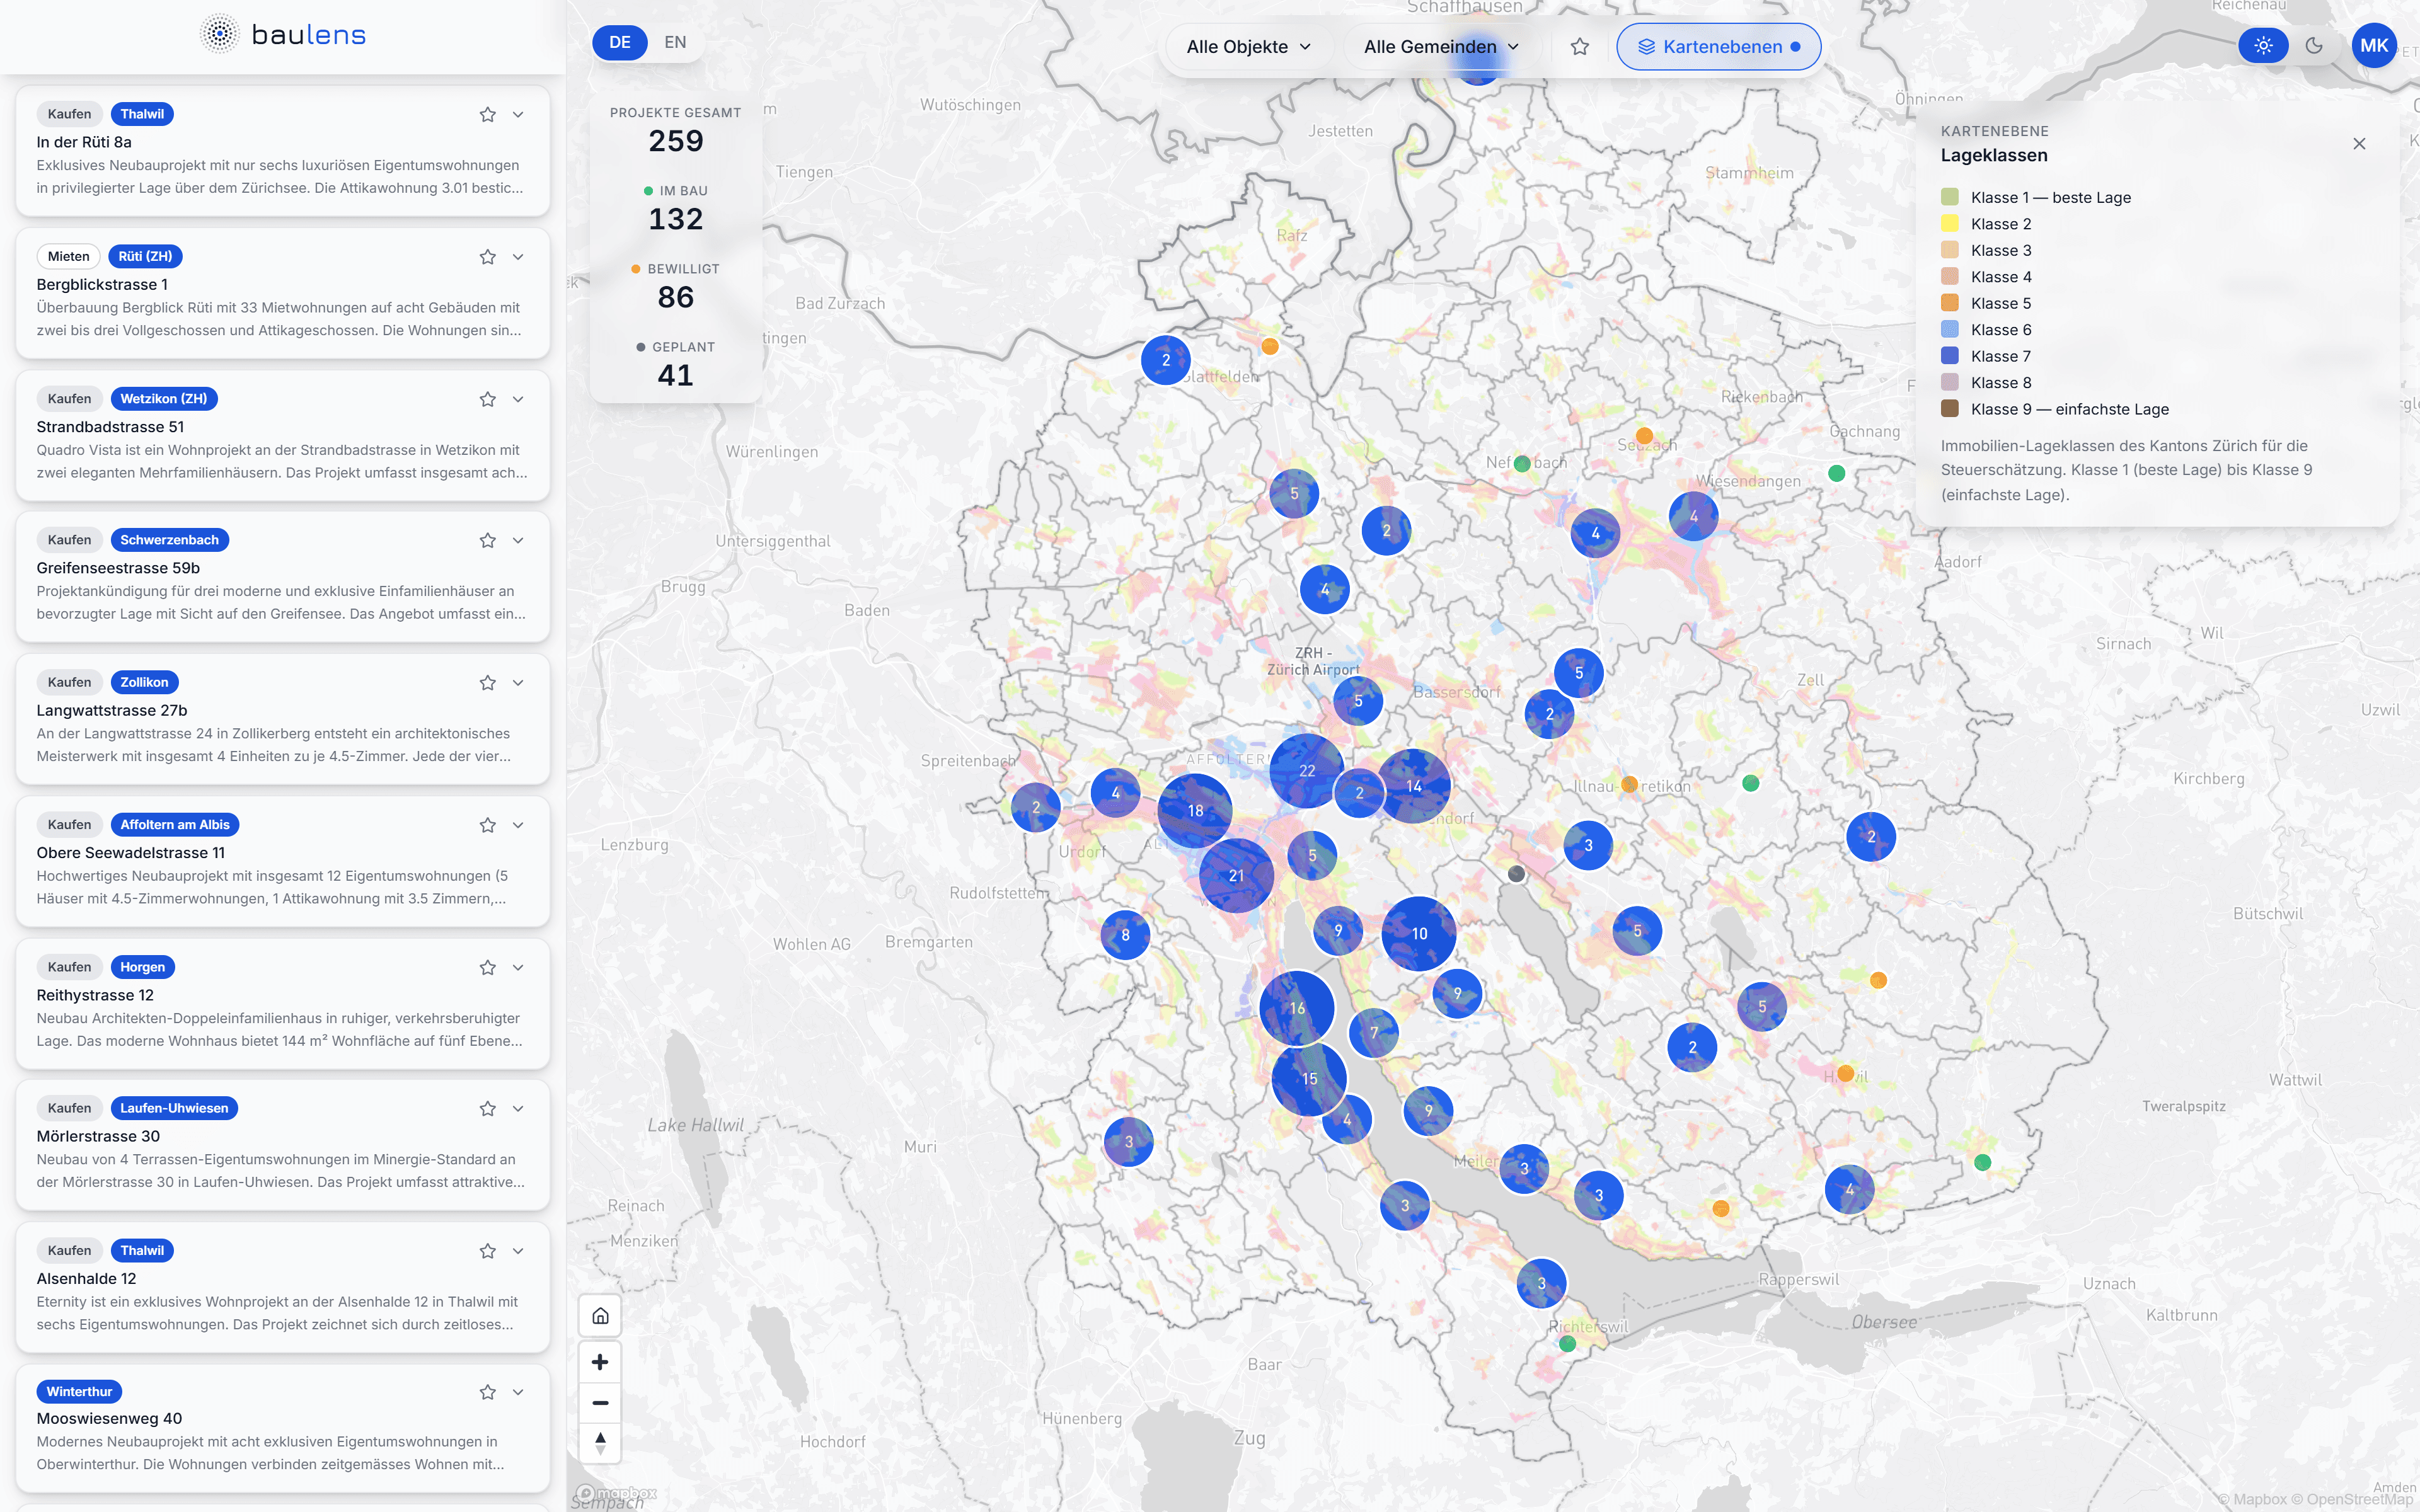Image resolution: width=2420 pixels, height=1512 pixels.
Task: Click the Schwerzenbach municipality tag
Action: (169, 540)
